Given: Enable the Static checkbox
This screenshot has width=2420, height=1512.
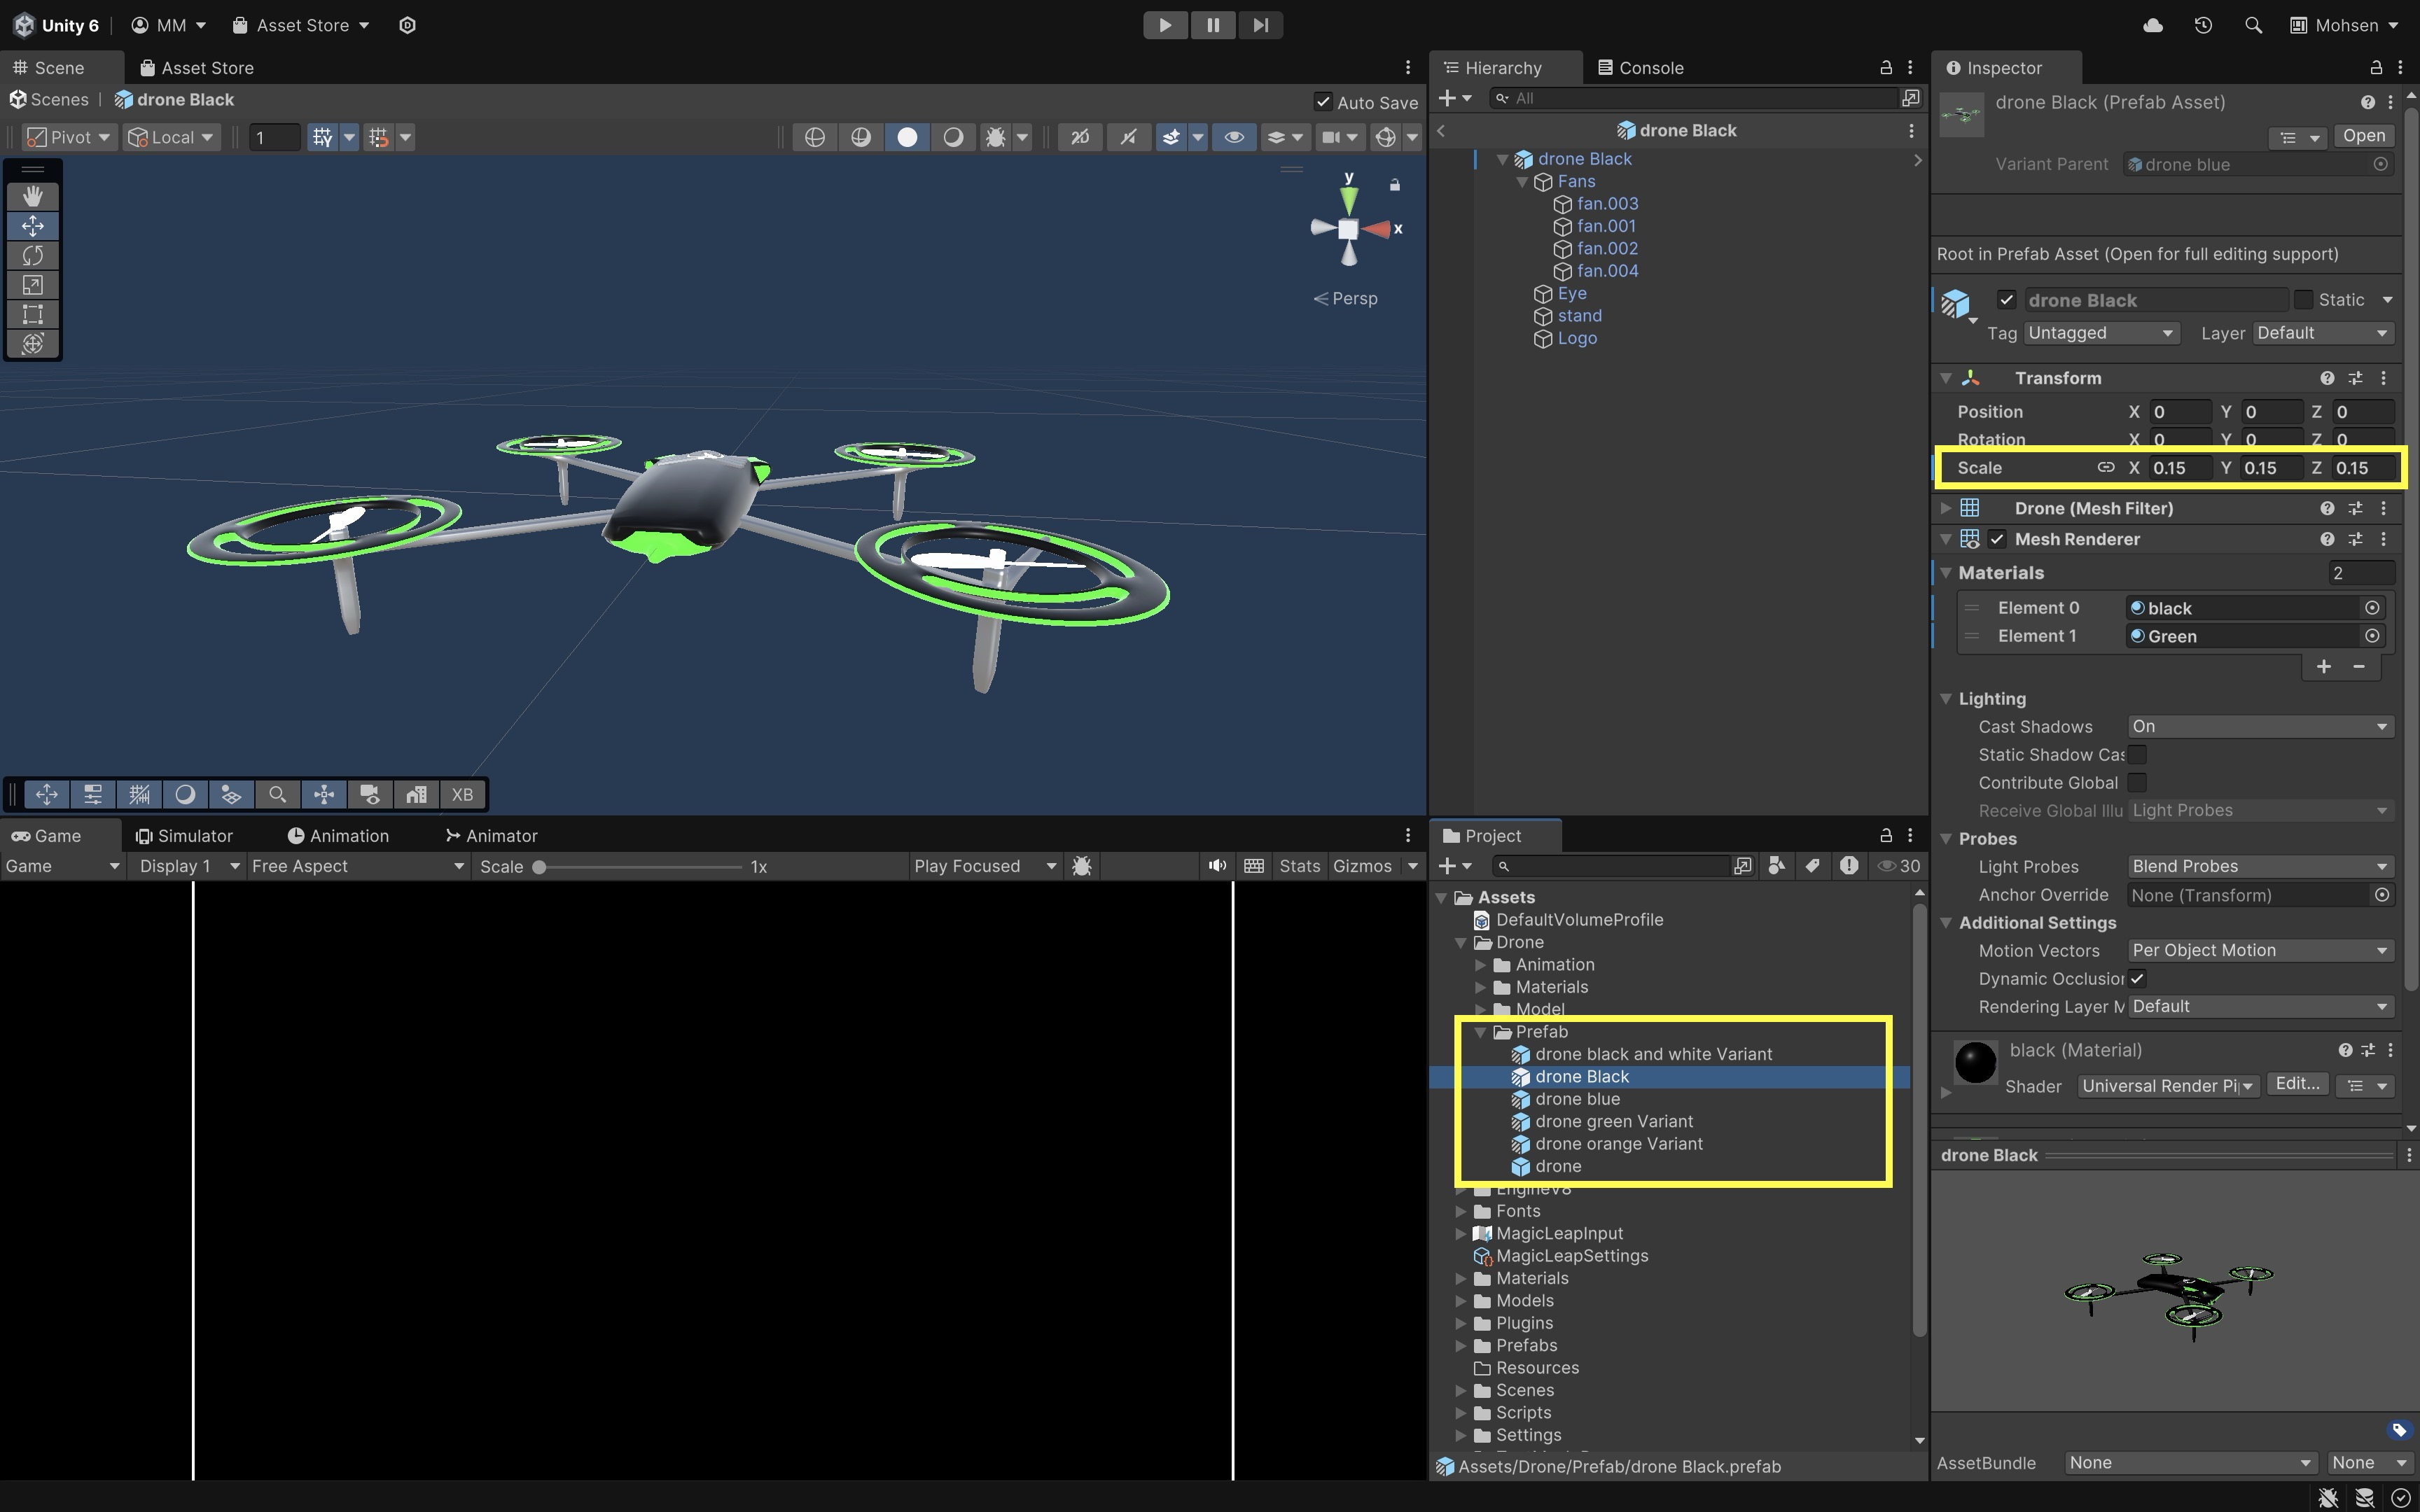Looking at the screenshot, I should click(2303, 300).
